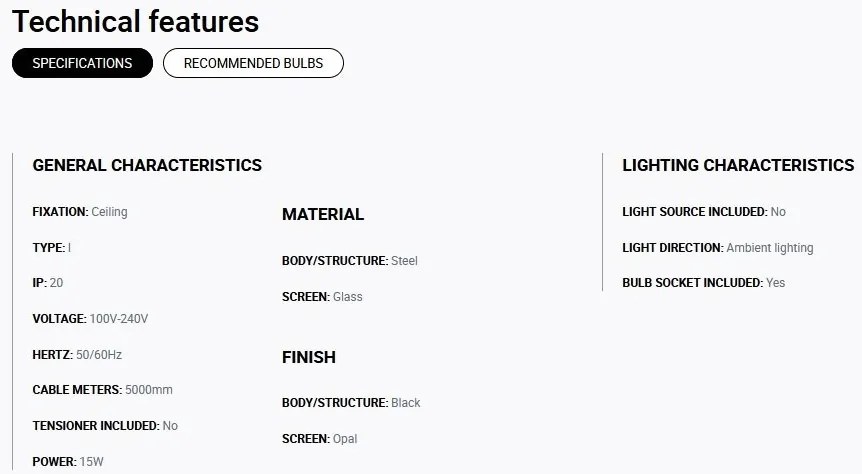Click the SCREEN: Glass entry
This screenshot has width=862, height=474.
pos(322,297)
